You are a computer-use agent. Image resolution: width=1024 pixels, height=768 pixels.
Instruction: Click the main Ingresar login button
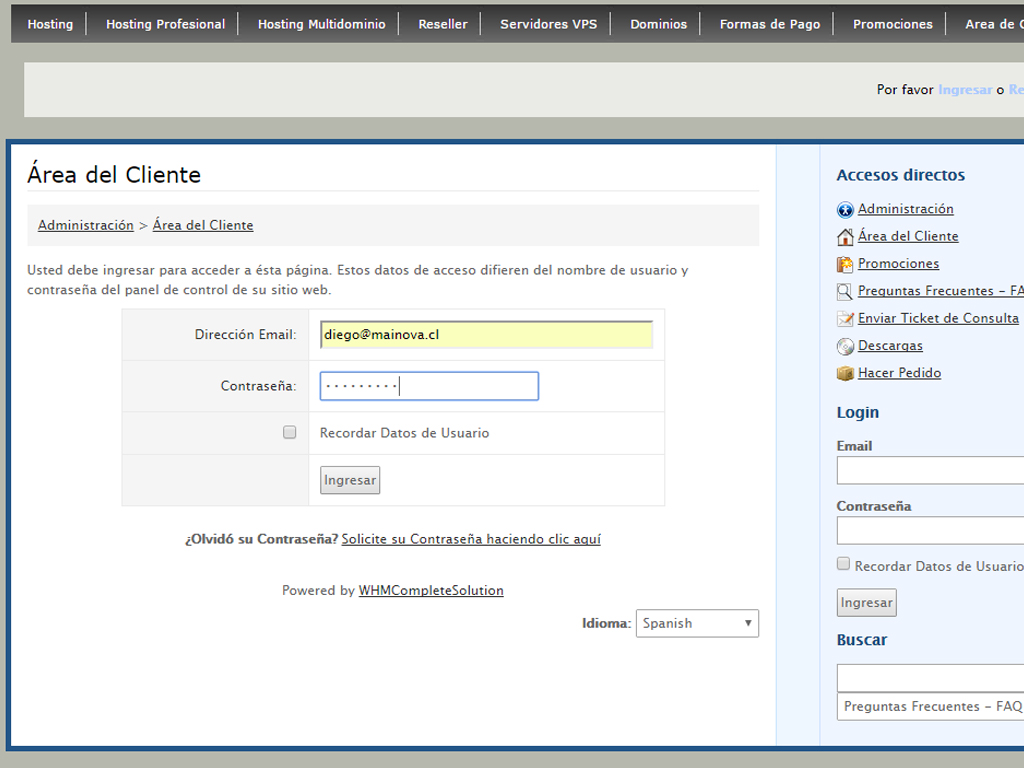(x=350, y=480)
